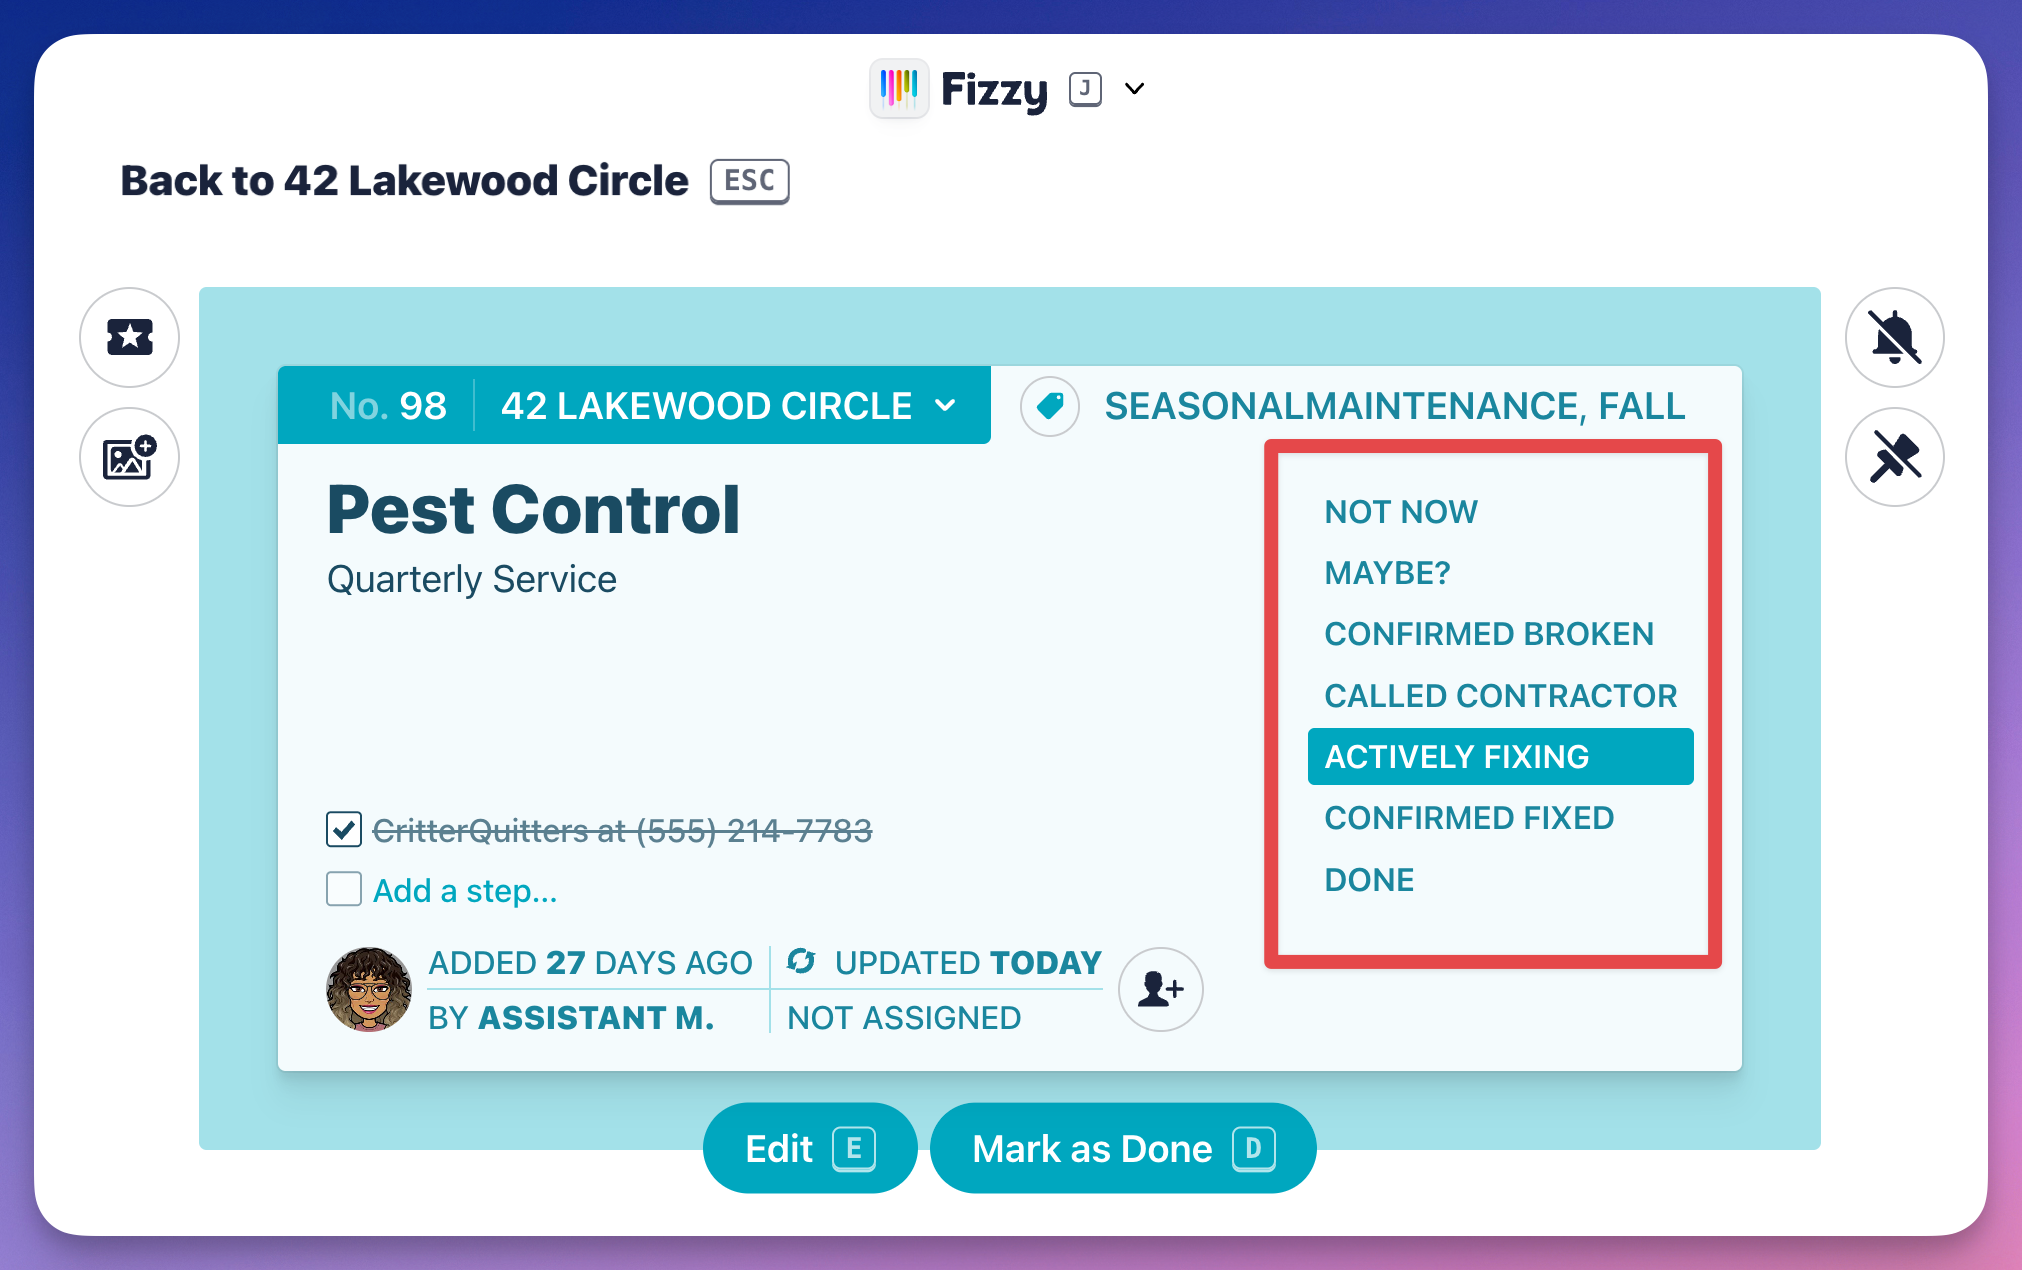Screen dimensions: 2022x1270
Task: Click the ESC shortcut badge
Action: tap(748, 181)
